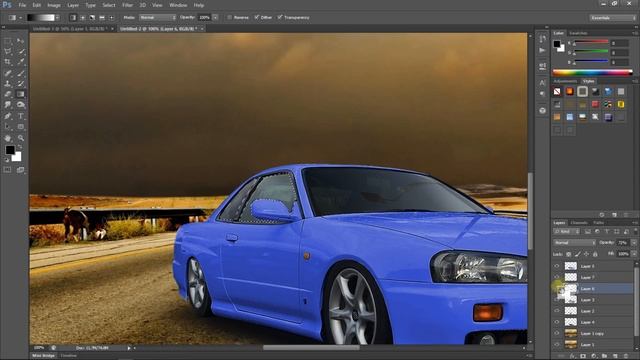640x360 pixels.
Task: Click the lock all padlock icon
Action: click(x=595, y=254)
